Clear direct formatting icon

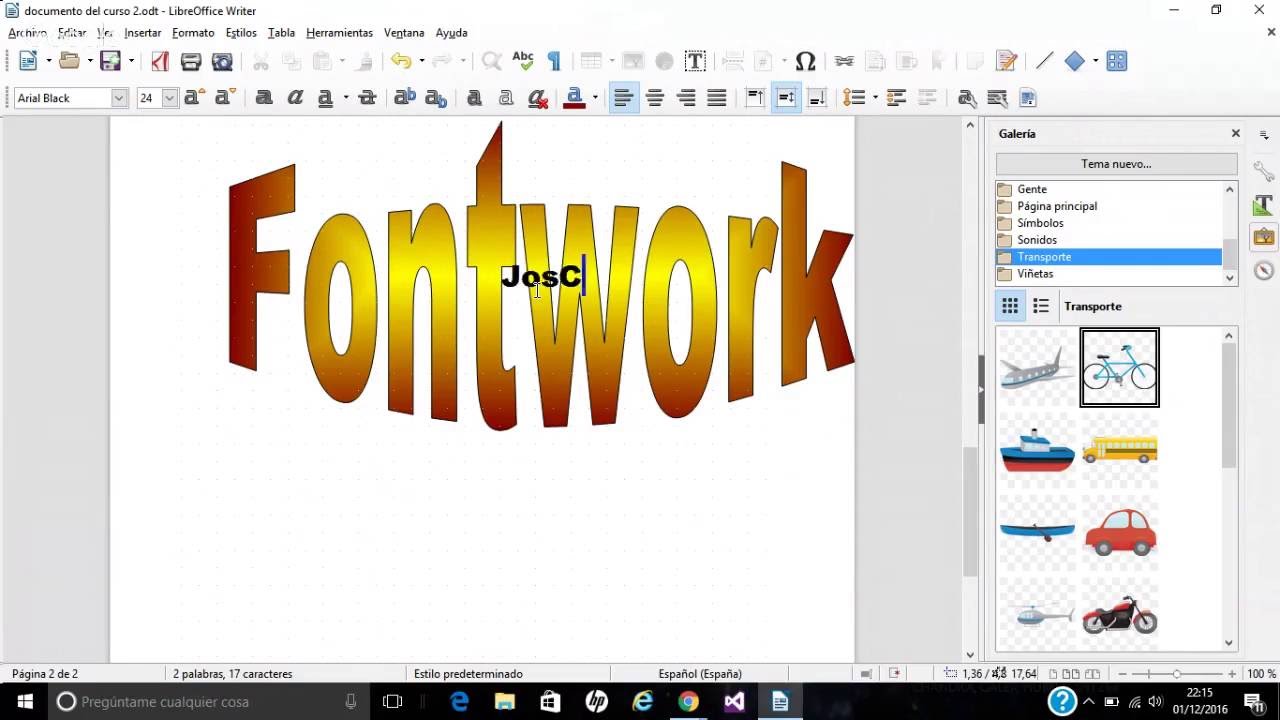click(538, 98)
